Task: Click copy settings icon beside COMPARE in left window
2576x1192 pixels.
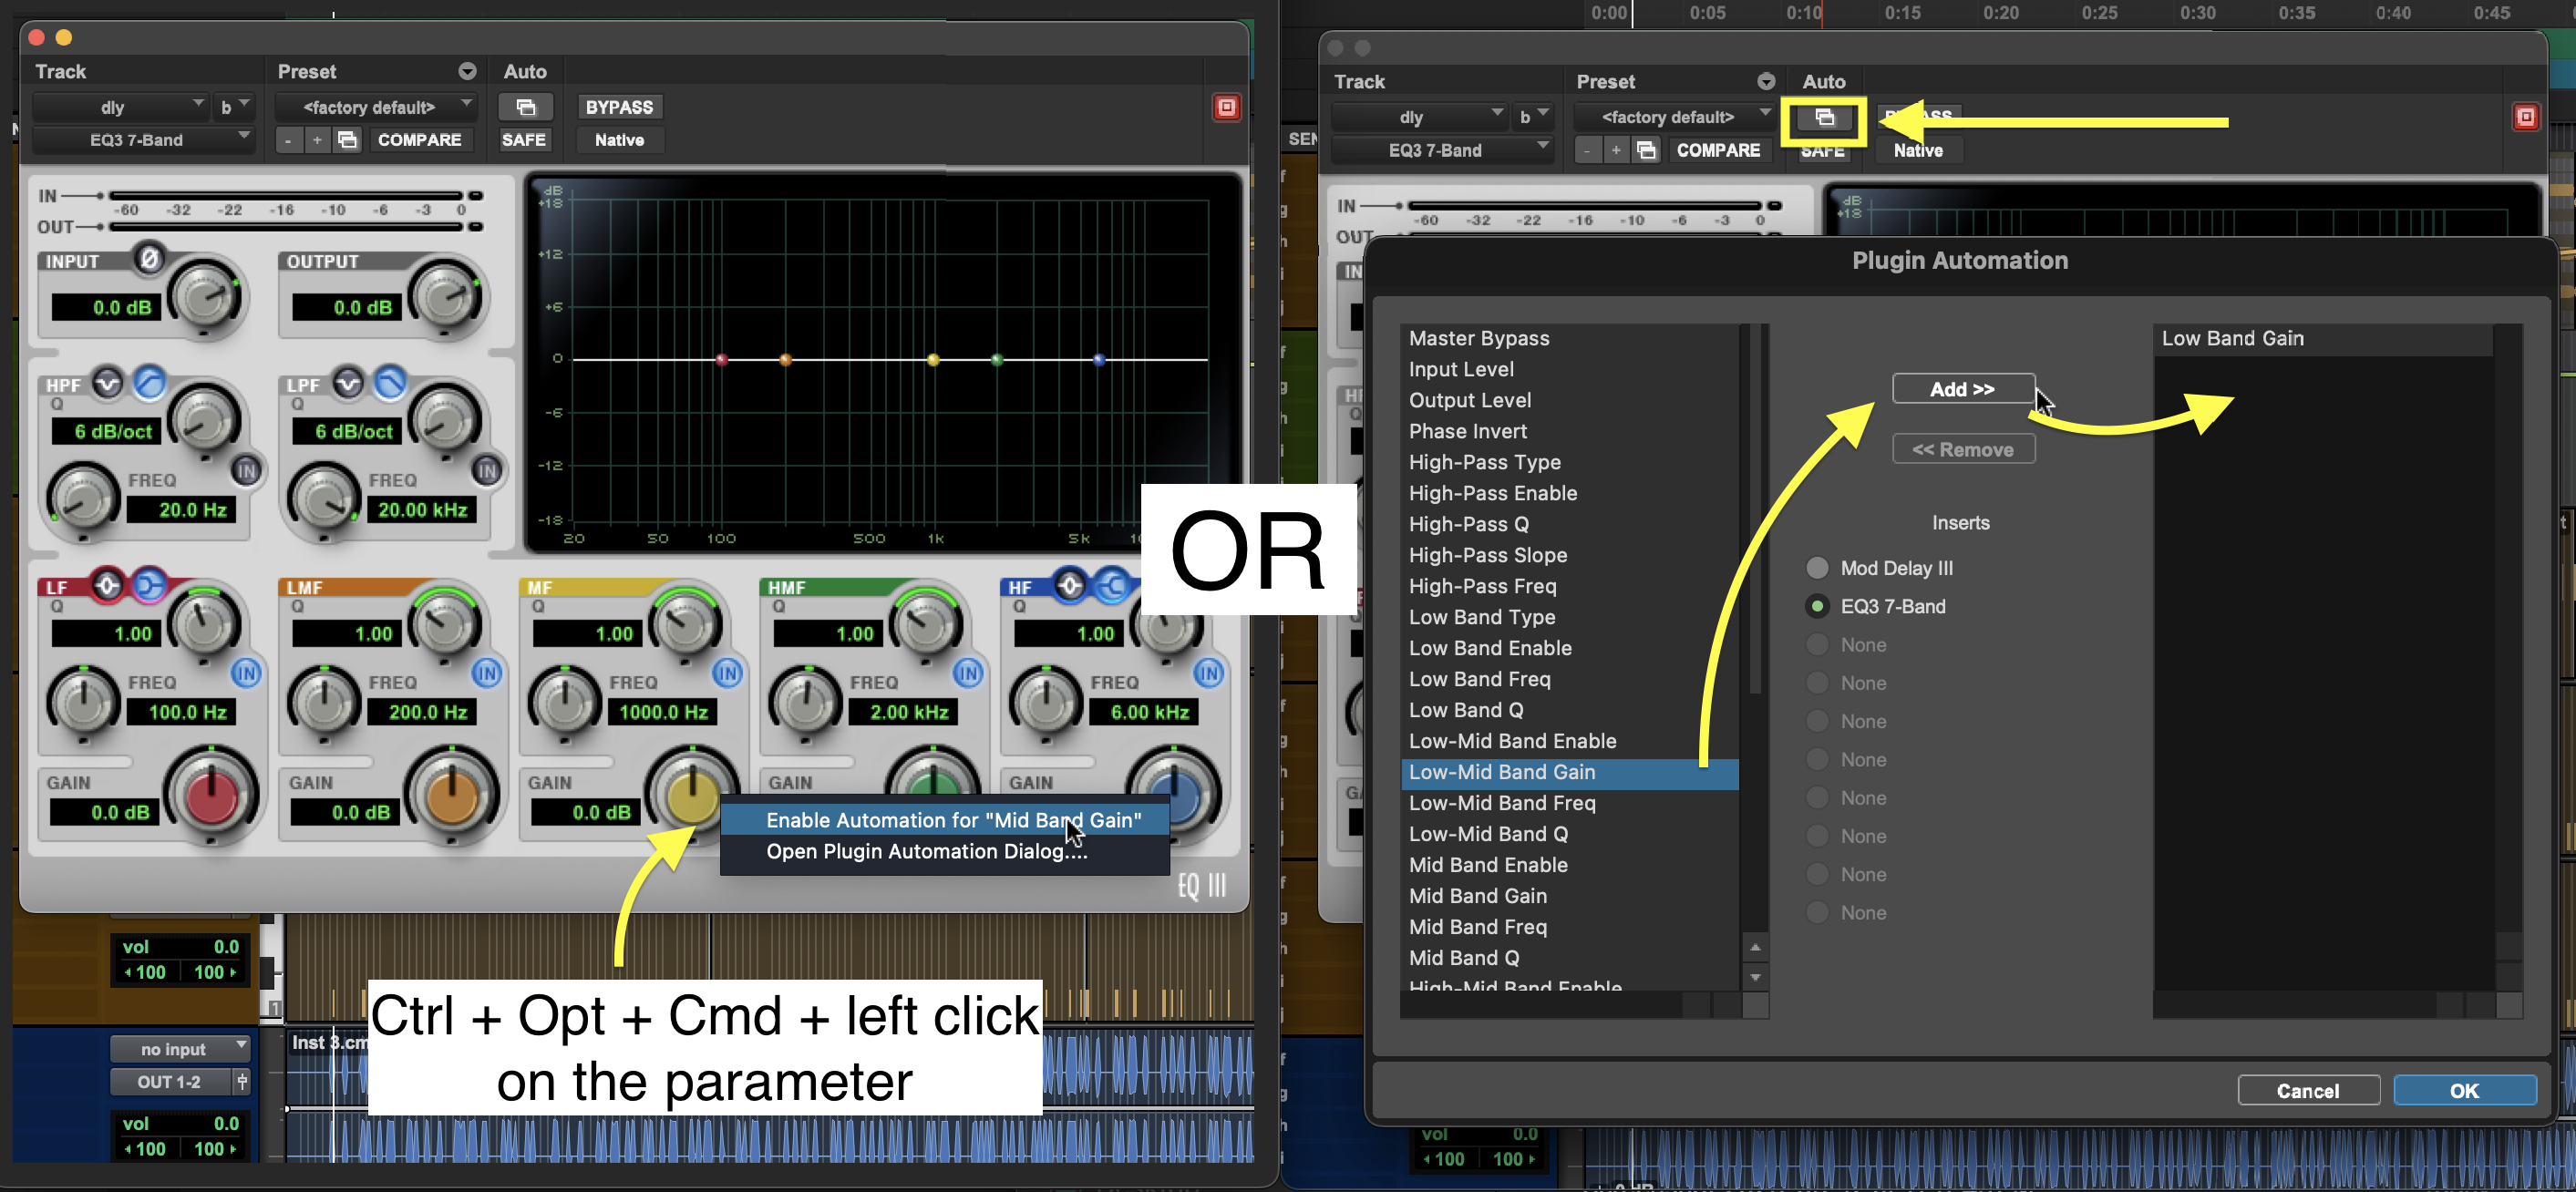Action: pyautogui.click(x=347, y=140)
